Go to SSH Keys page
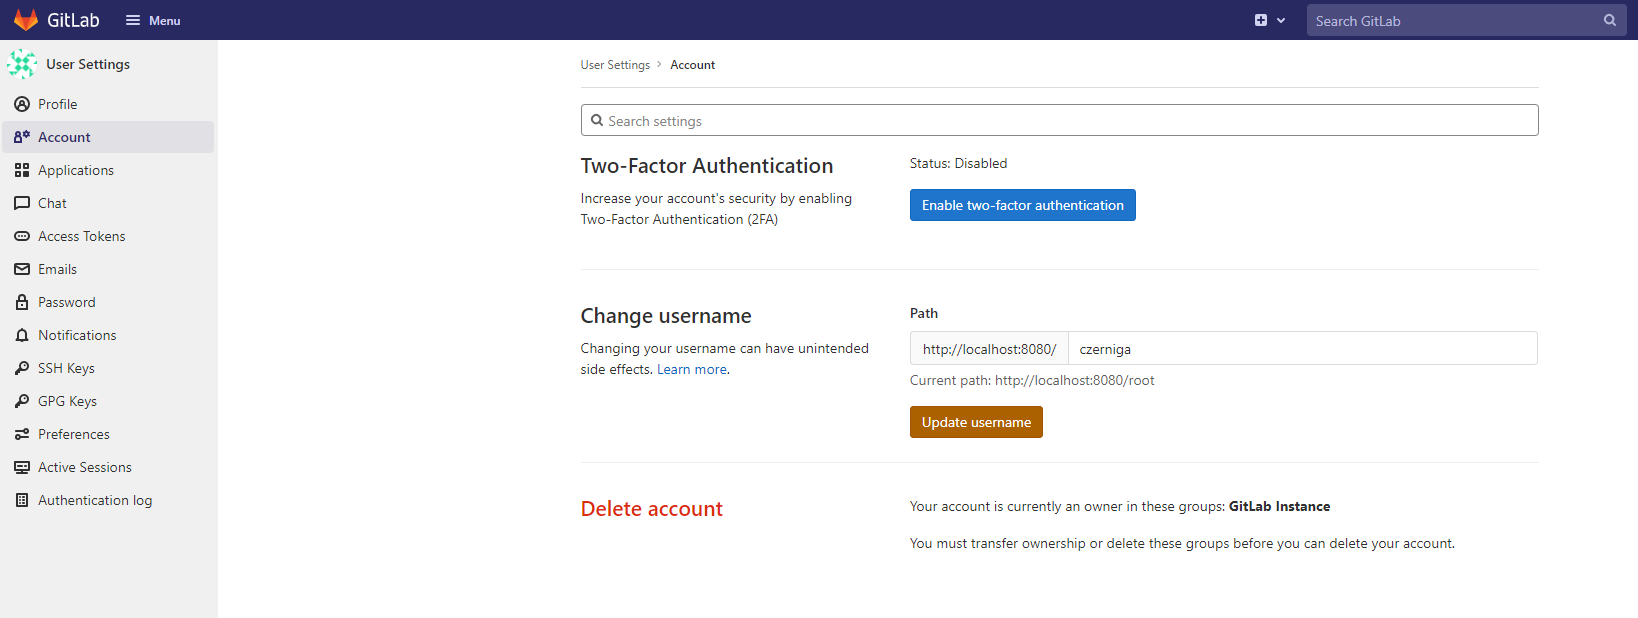Image resolution: width=1638 pixels, height=618 pixels. pos(108,368)
